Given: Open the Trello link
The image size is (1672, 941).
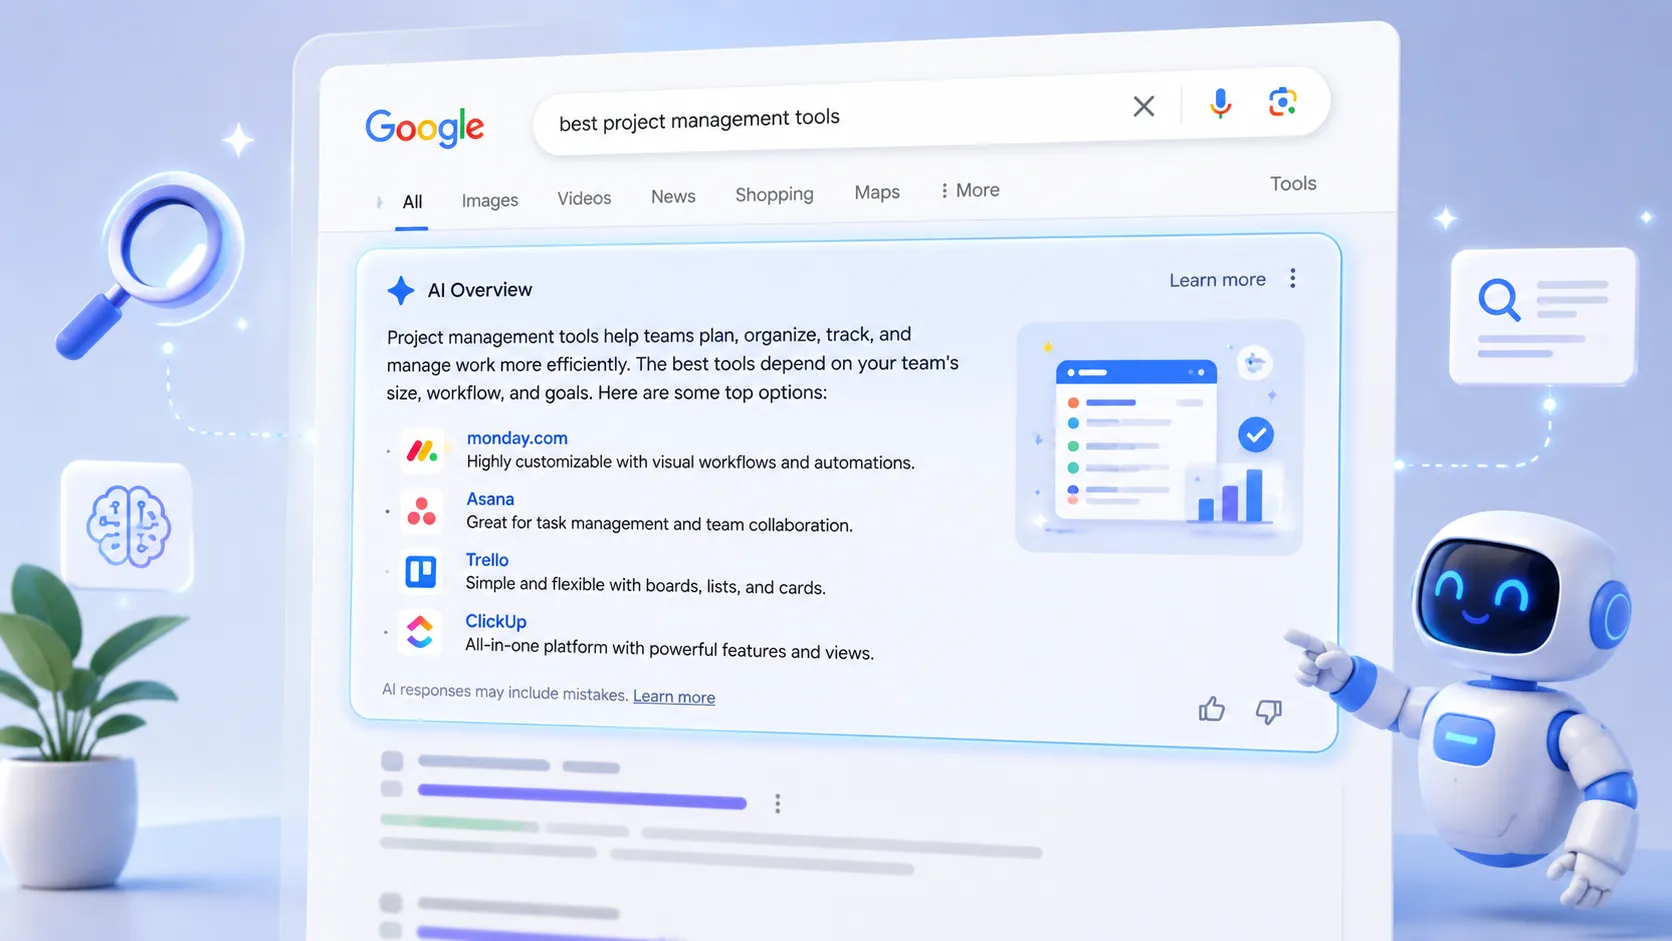Looking at the screenshot, I should [x=487, y=560].
